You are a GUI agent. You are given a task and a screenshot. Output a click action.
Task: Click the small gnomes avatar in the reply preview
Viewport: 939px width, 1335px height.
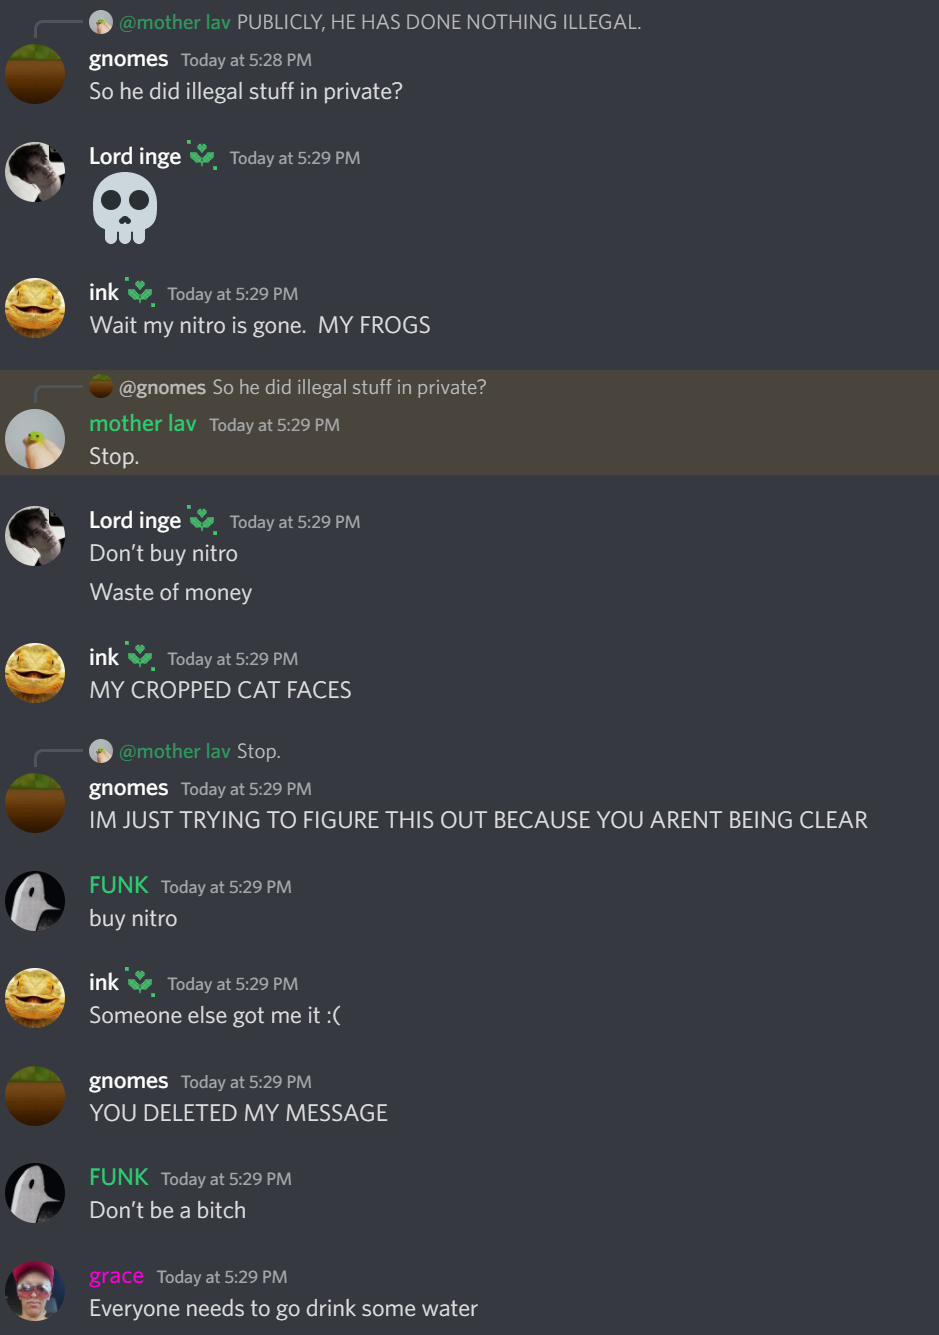101,386
